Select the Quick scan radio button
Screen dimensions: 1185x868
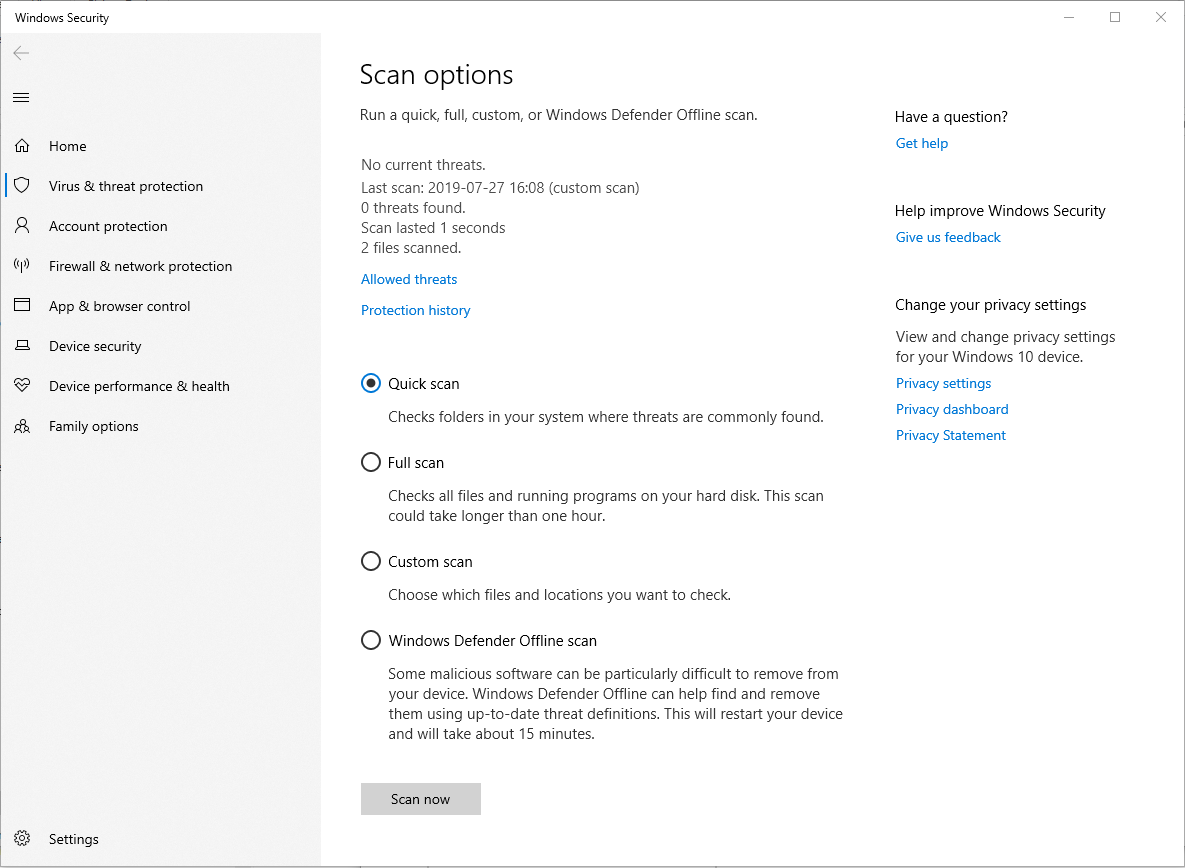coord(370,384)
